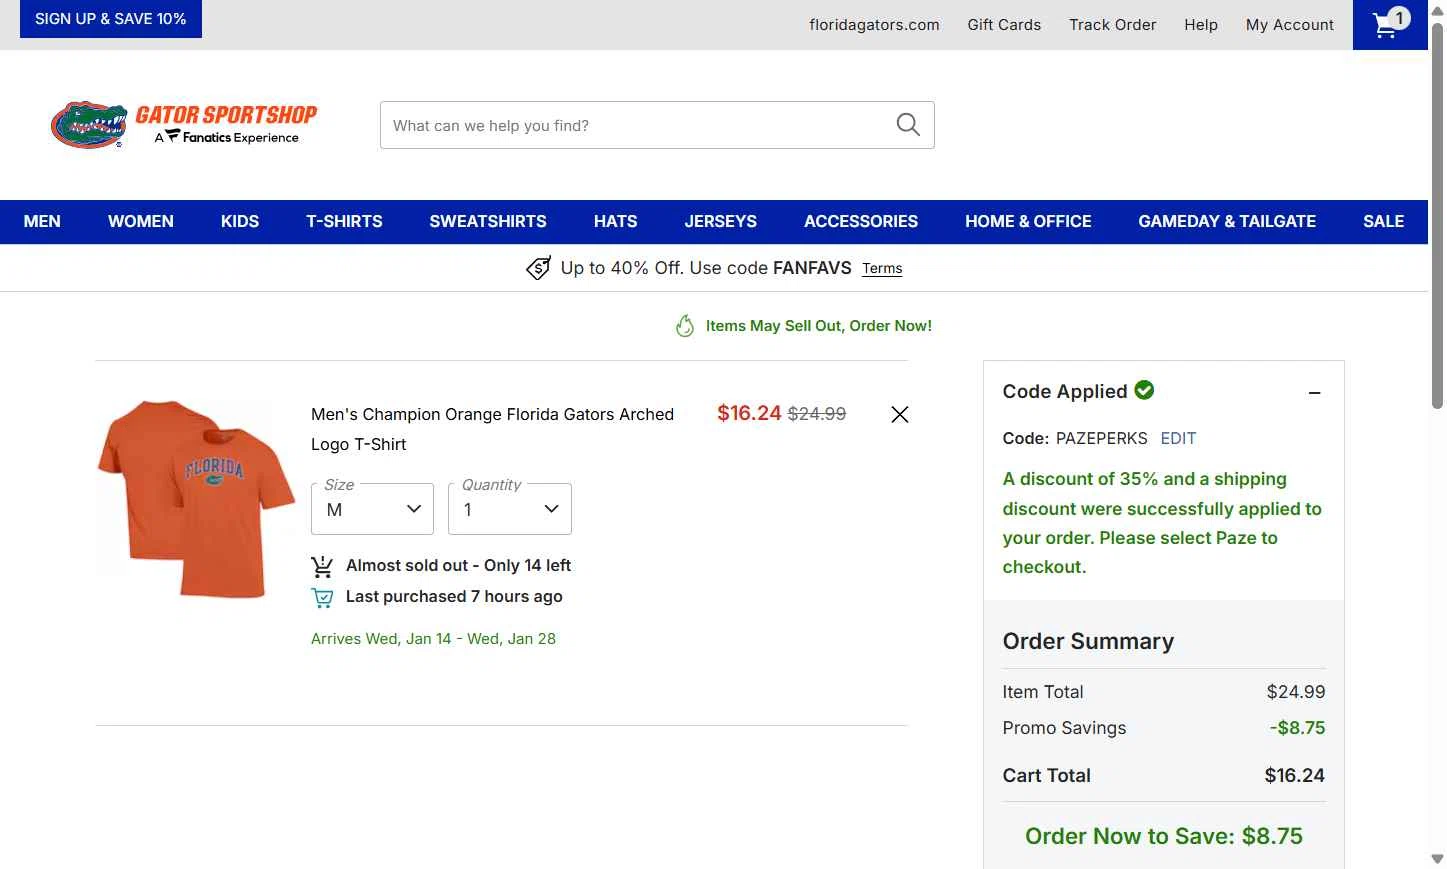
Task: Click the Promo Savings -$8.75 amount
Action: pyautogui.click(x=1297, y=728)
